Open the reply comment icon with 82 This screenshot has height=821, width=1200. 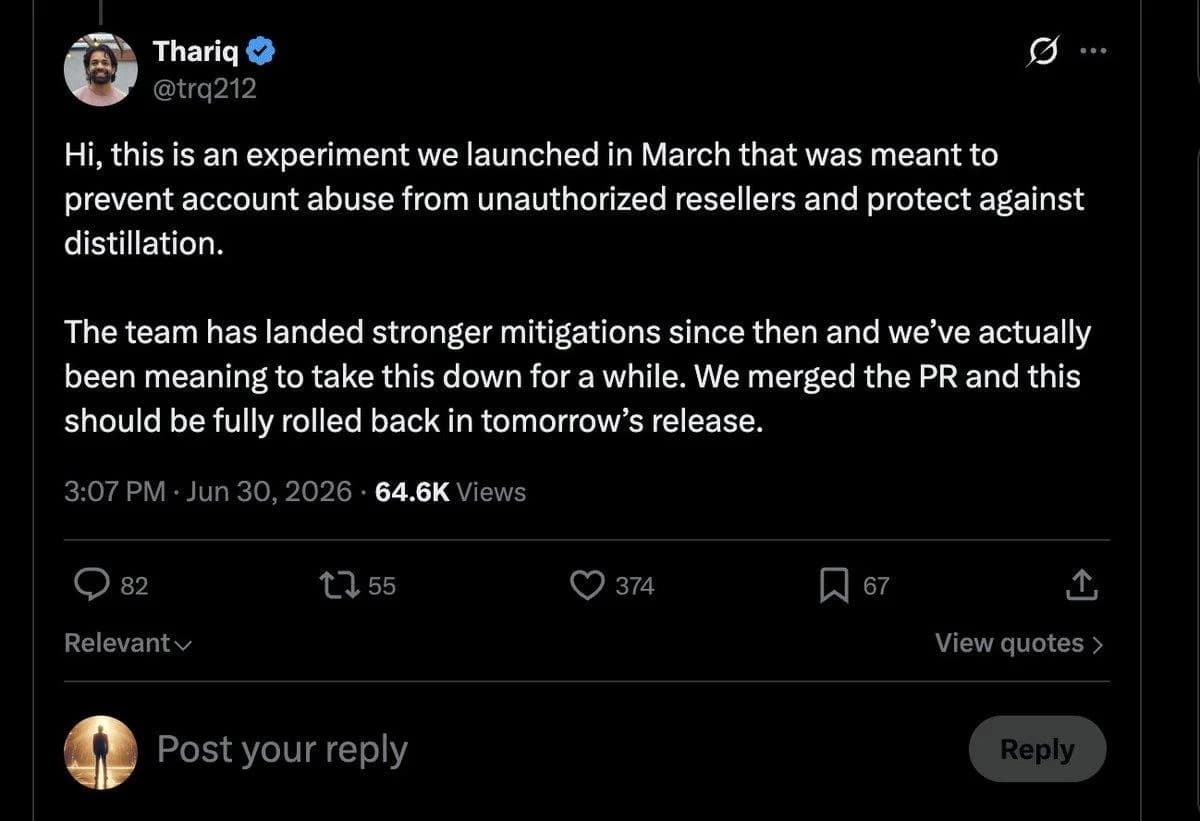pyautogui.click(x=92, y=586)
